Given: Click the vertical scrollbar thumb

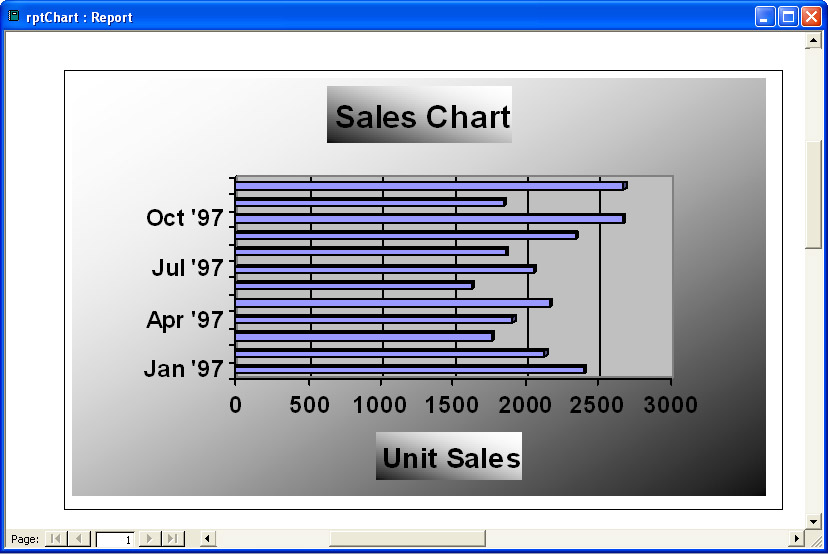Looking at the screenshot, I should pos(813,193).
